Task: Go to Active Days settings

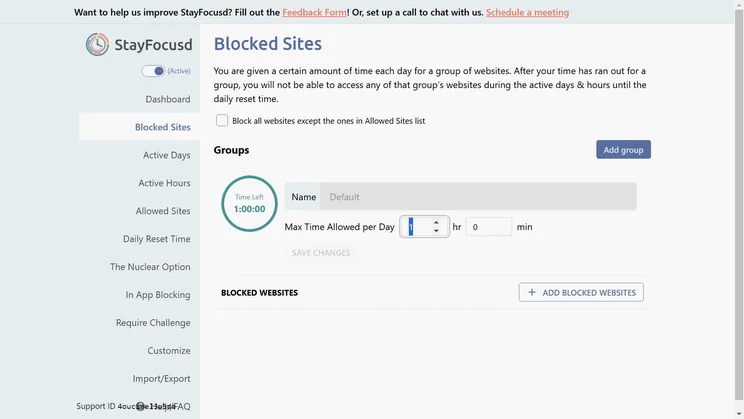Action: pyautogui.click(x=167, y=155)
